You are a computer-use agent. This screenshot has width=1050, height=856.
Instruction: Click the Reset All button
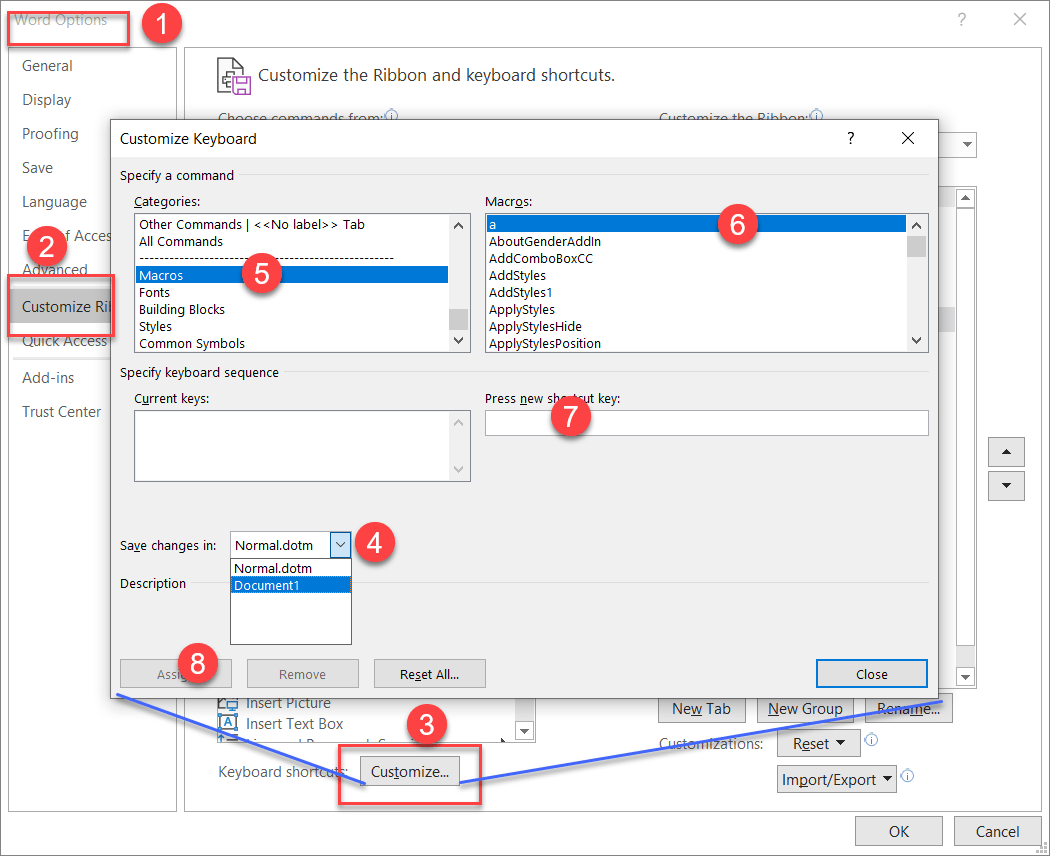(x=429, y=673)
